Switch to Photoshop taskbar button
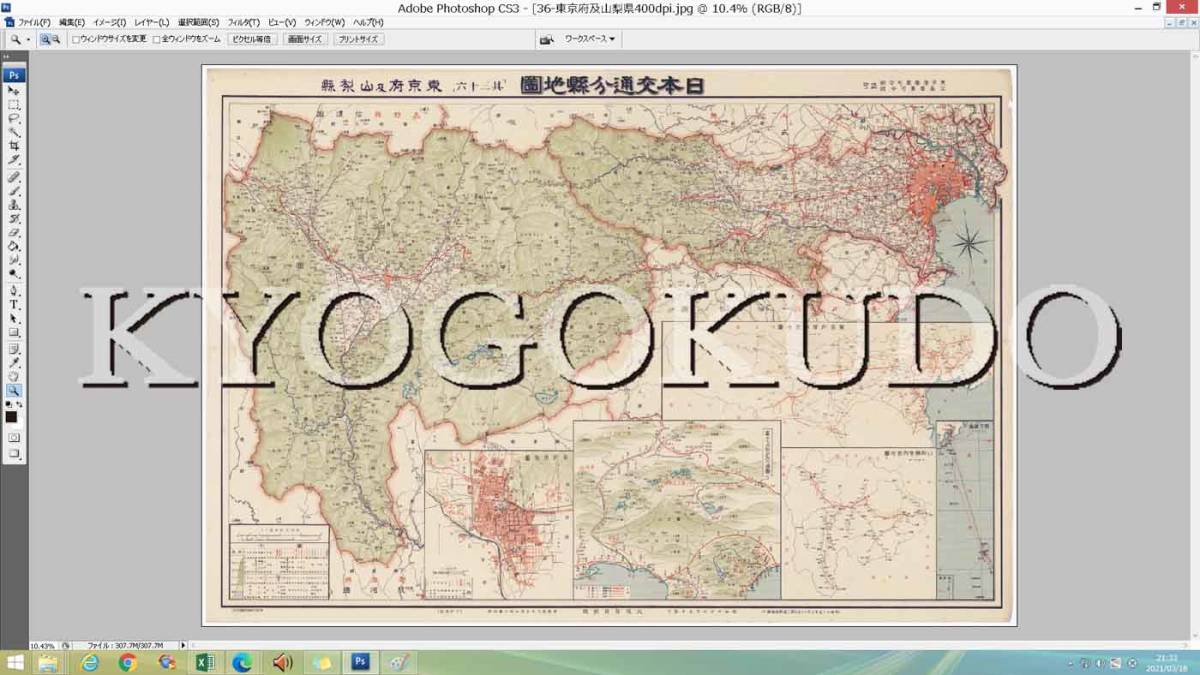This screenshot has width=1200, height=675. (x=359, y=663)
